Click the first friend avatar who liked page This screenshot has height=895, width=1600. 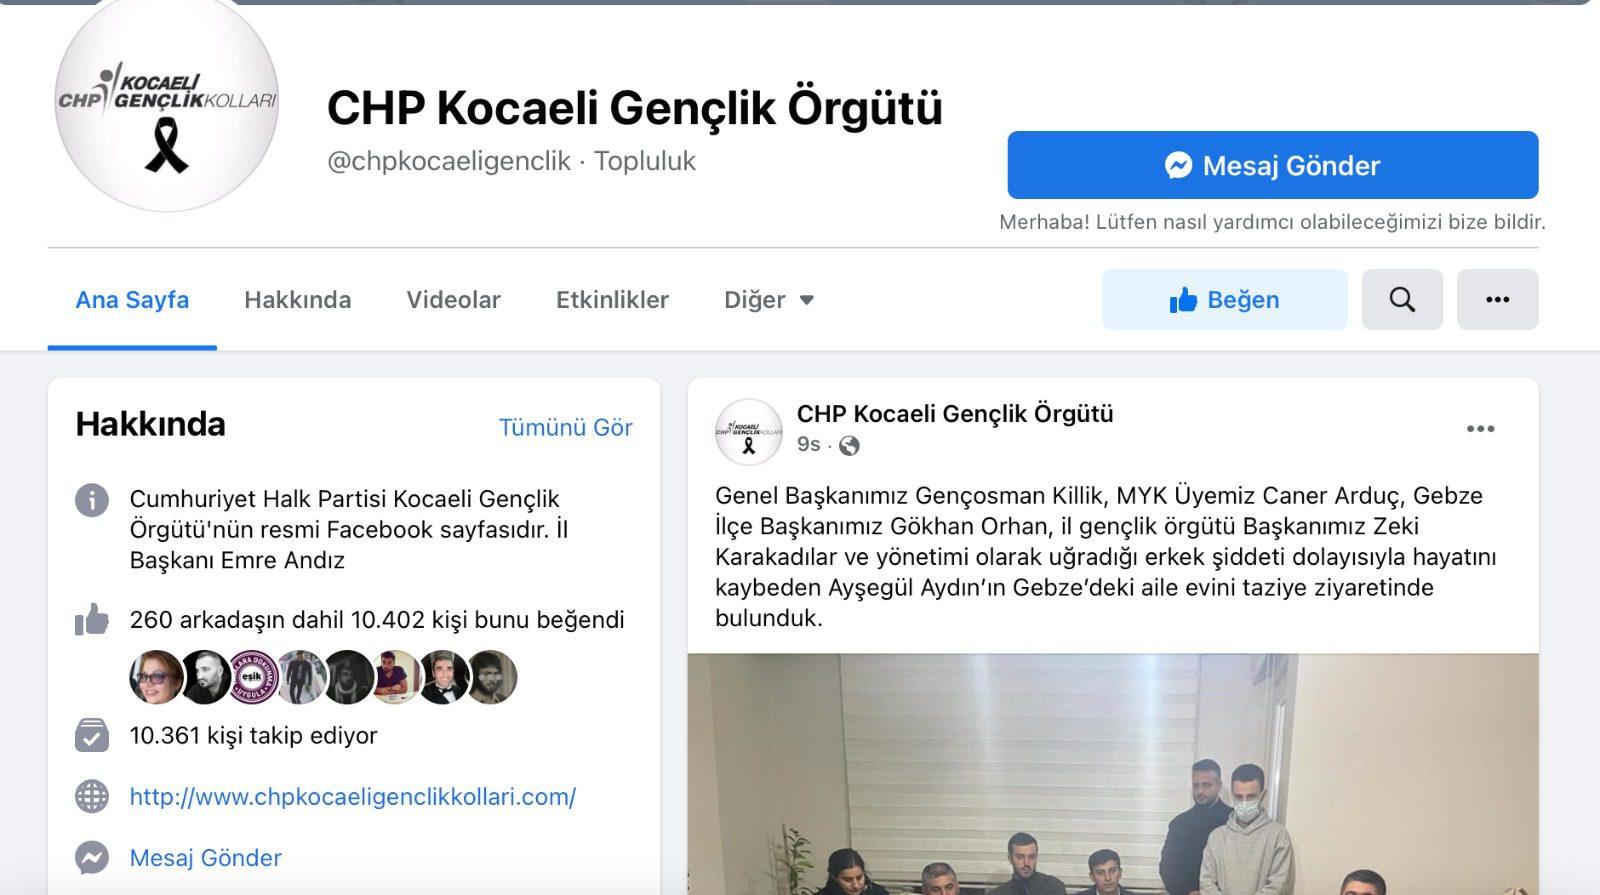[x=156, y=677]
